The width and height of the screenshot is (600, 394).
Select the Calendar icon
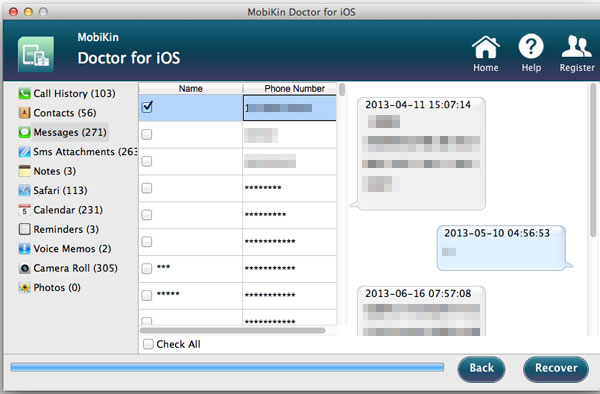click(24, 210)
